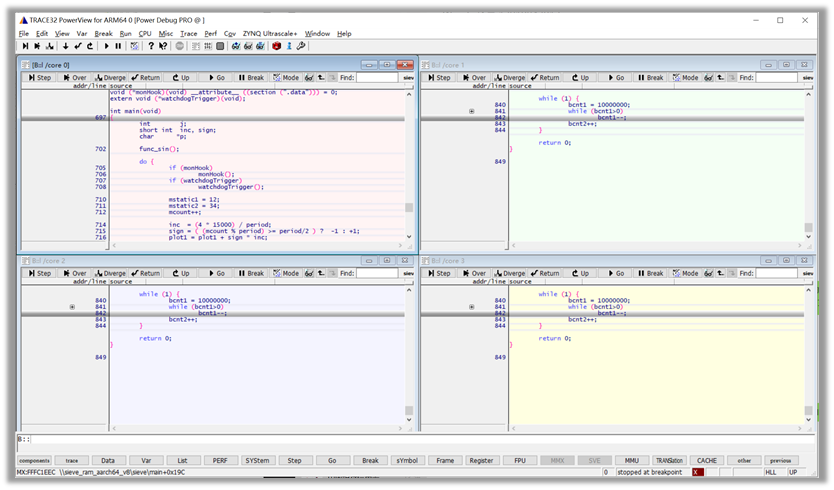
Task: Click Go button in core 0 window
Action: point(216,78)
